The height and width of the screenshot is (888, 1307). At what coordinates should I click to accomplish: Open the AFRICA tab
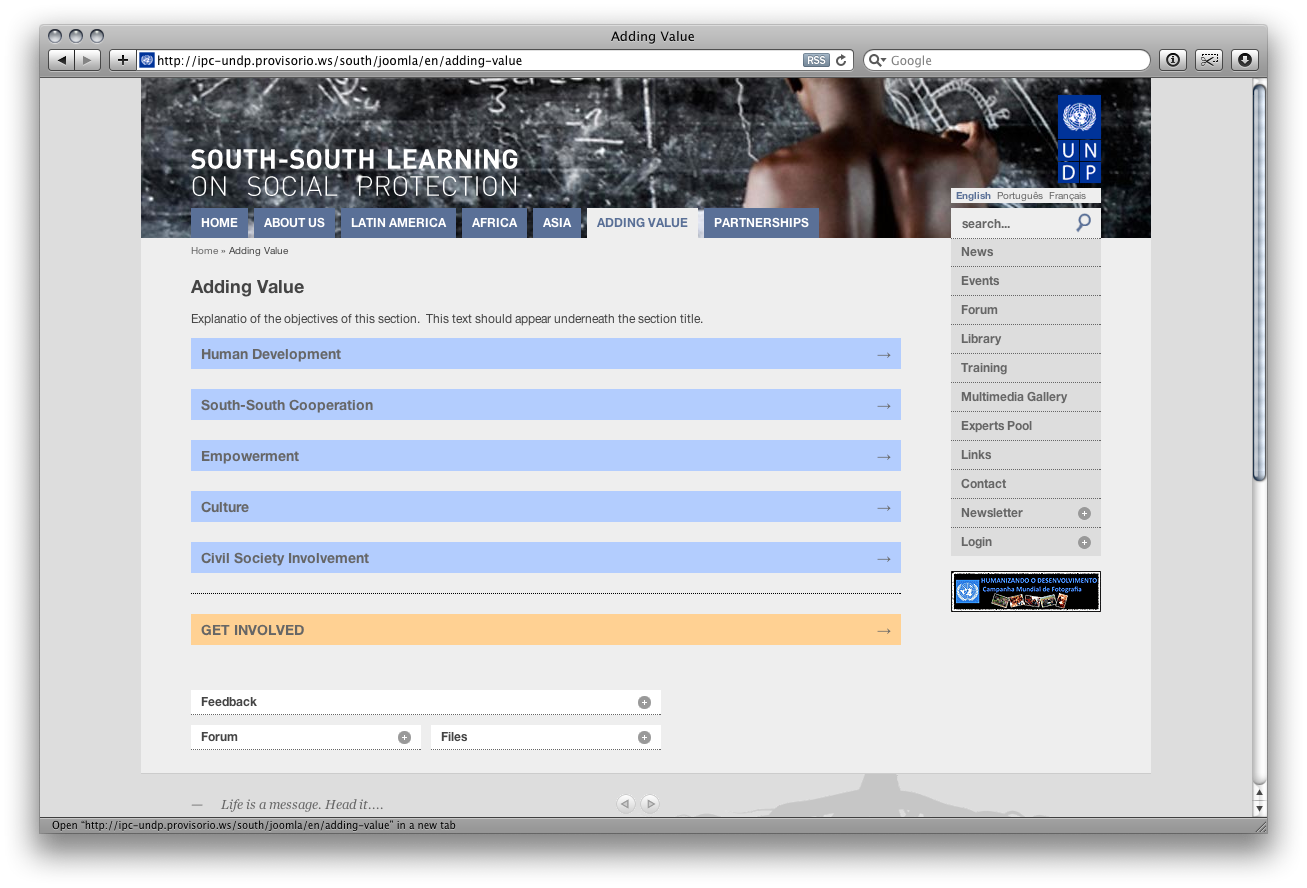point(494,223)
